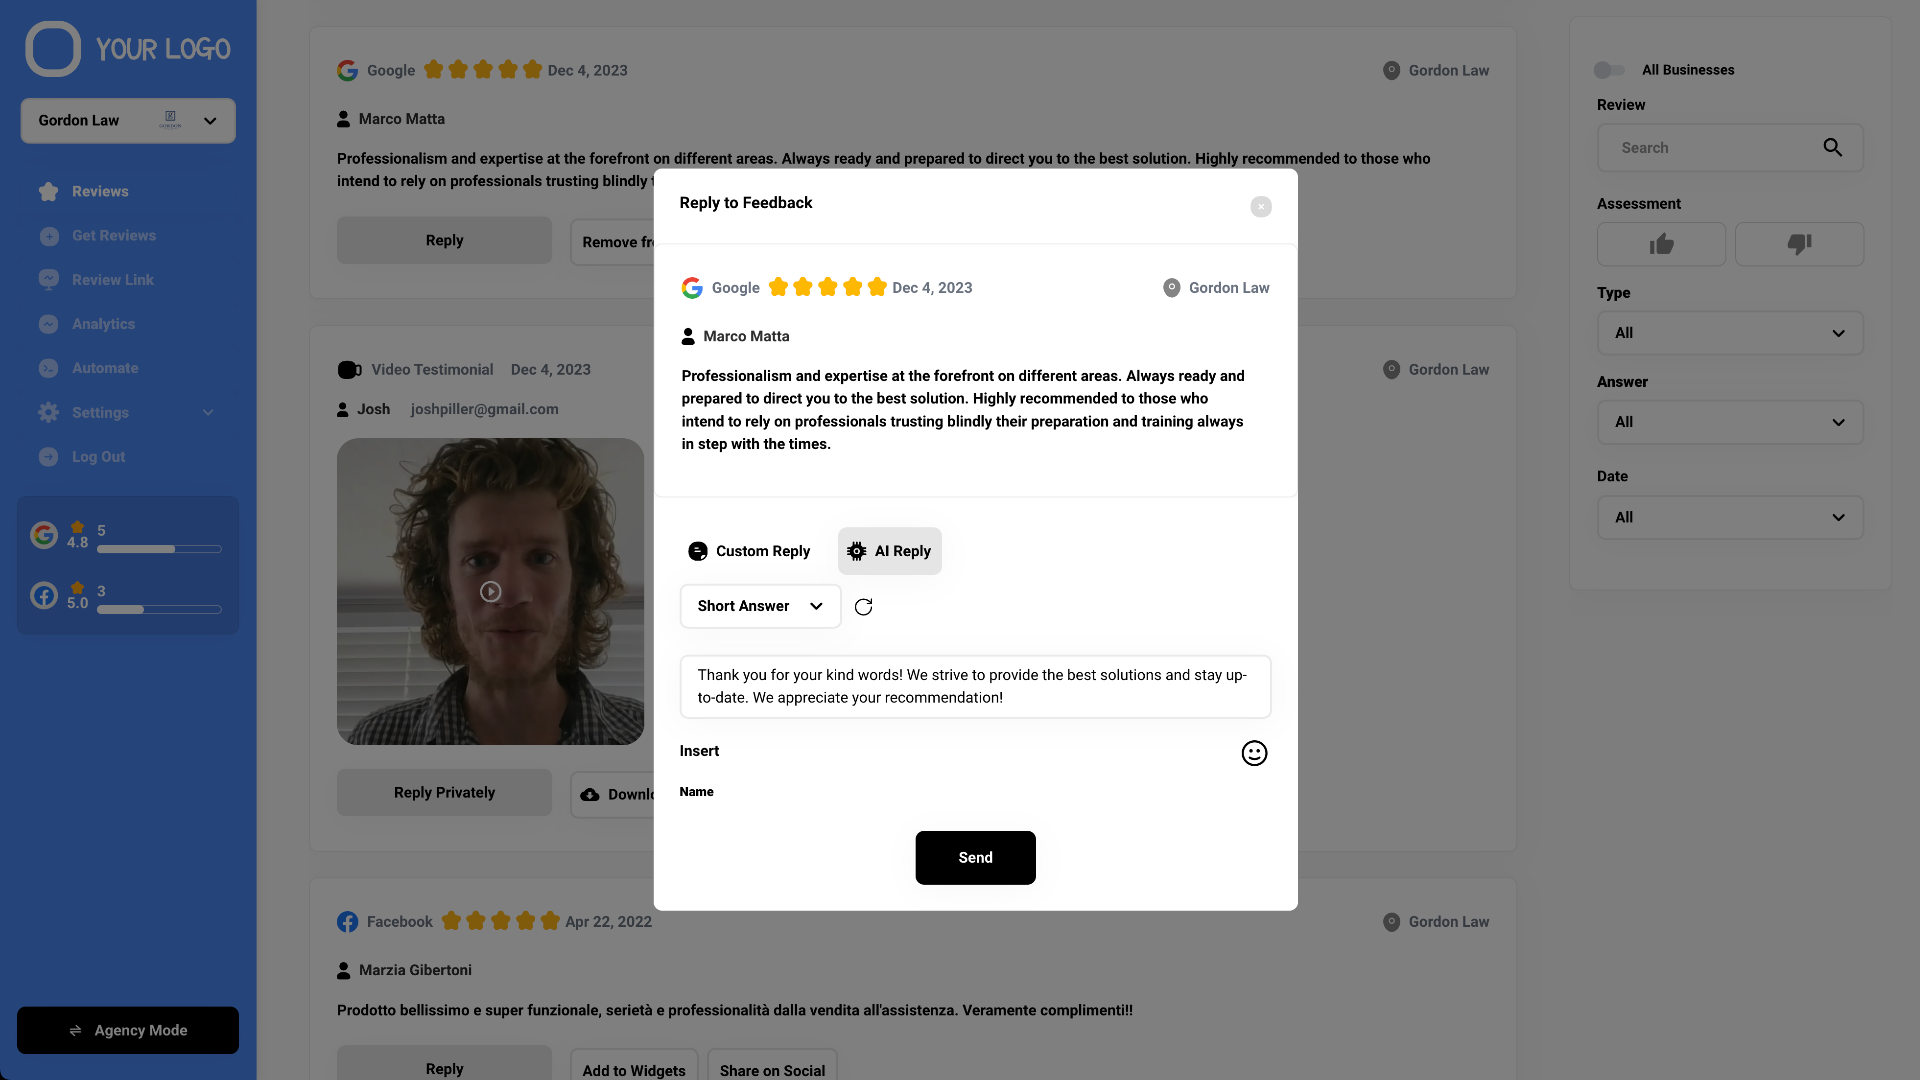The image size is (1920, 1080).
Task: Click the Automate sidebar icon
Action: [49, 368]
